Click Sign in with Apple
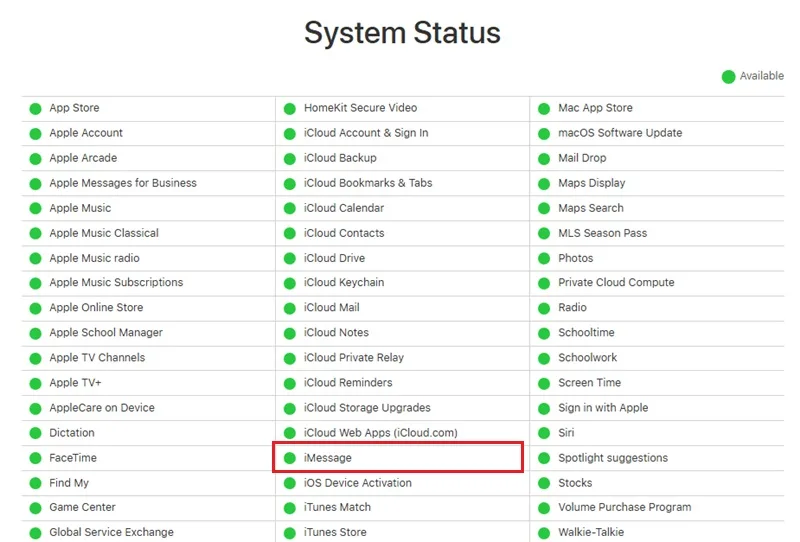Viewport: 800px width, 542px height. click(x=603, y=407)
